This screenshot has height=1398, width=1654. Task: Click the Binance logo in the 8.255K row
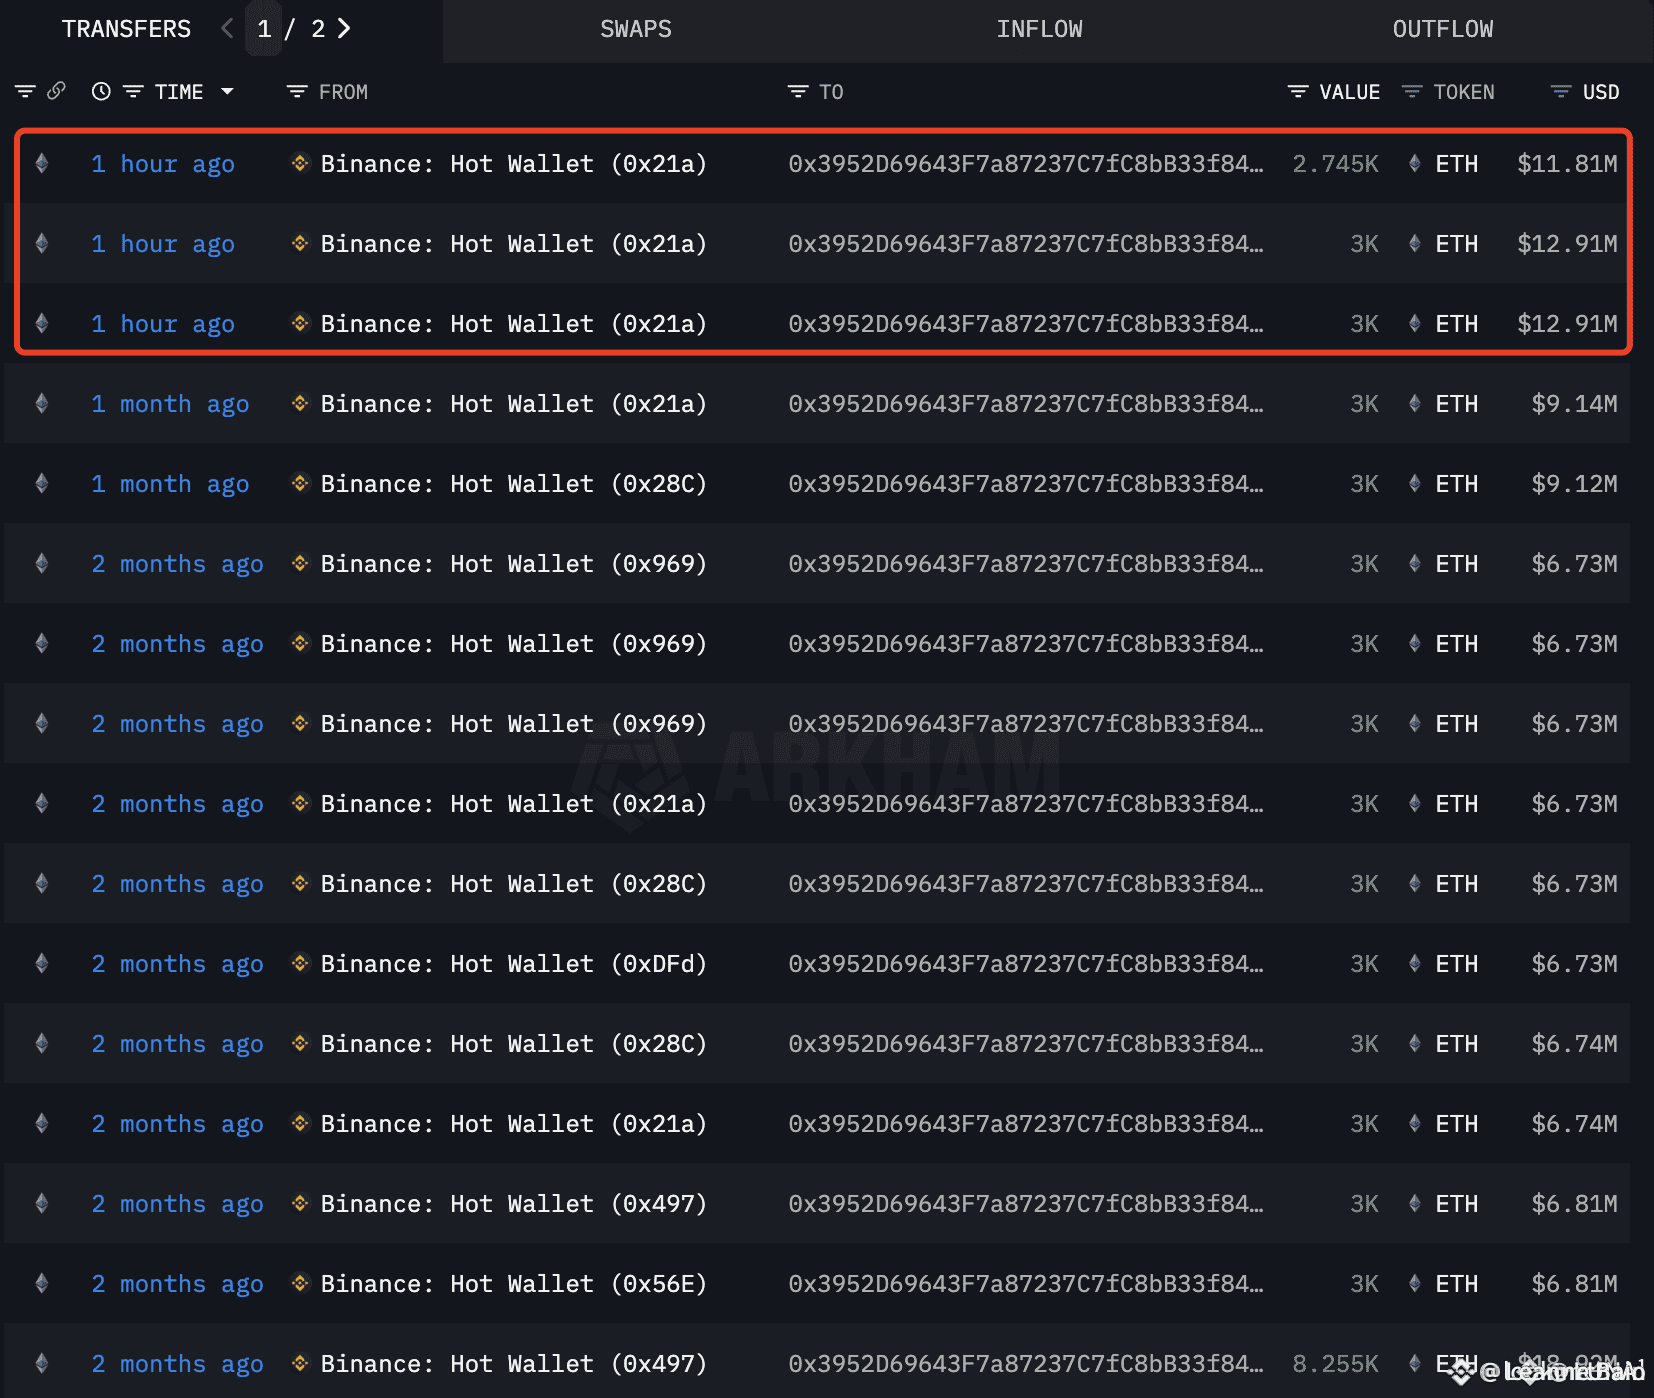(x=300, y=1363)
